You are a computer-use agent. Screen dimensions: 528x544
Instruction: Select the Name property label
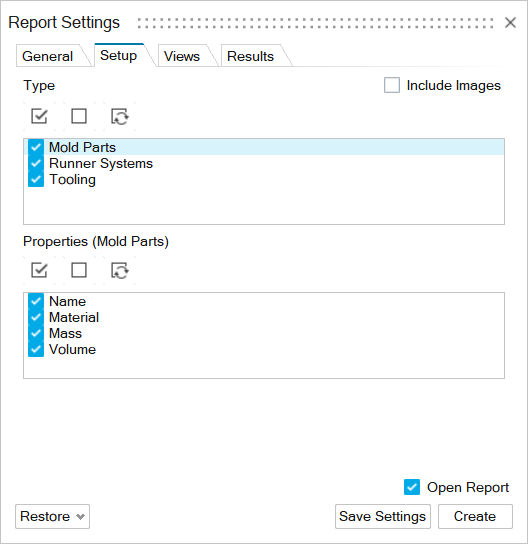click(x=68, y=301)
